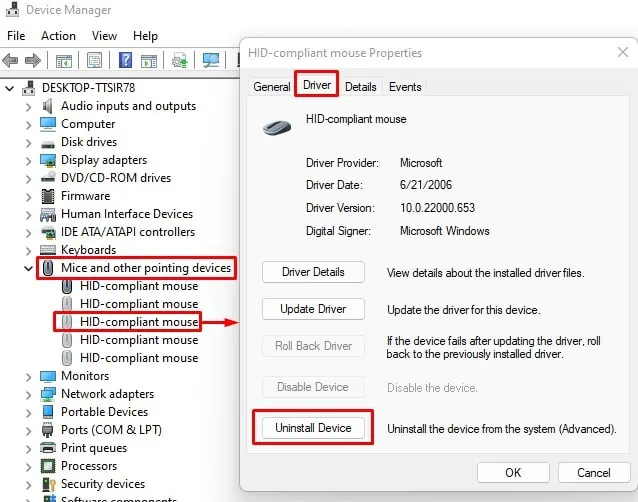Click the Monitors category icon
638x502 pixels.
pos(48,376)
